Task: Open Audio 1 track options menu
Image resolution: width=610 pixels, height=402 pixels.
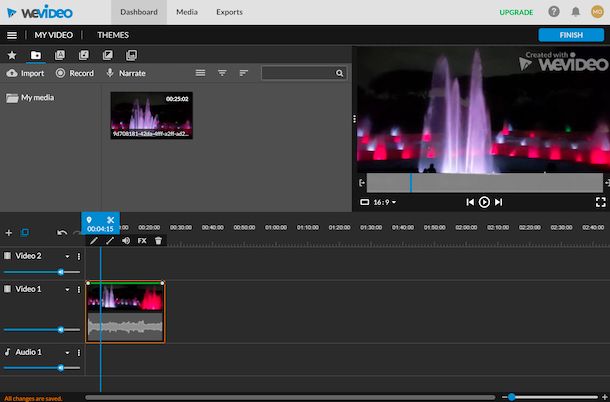Action: click(79, 353)
